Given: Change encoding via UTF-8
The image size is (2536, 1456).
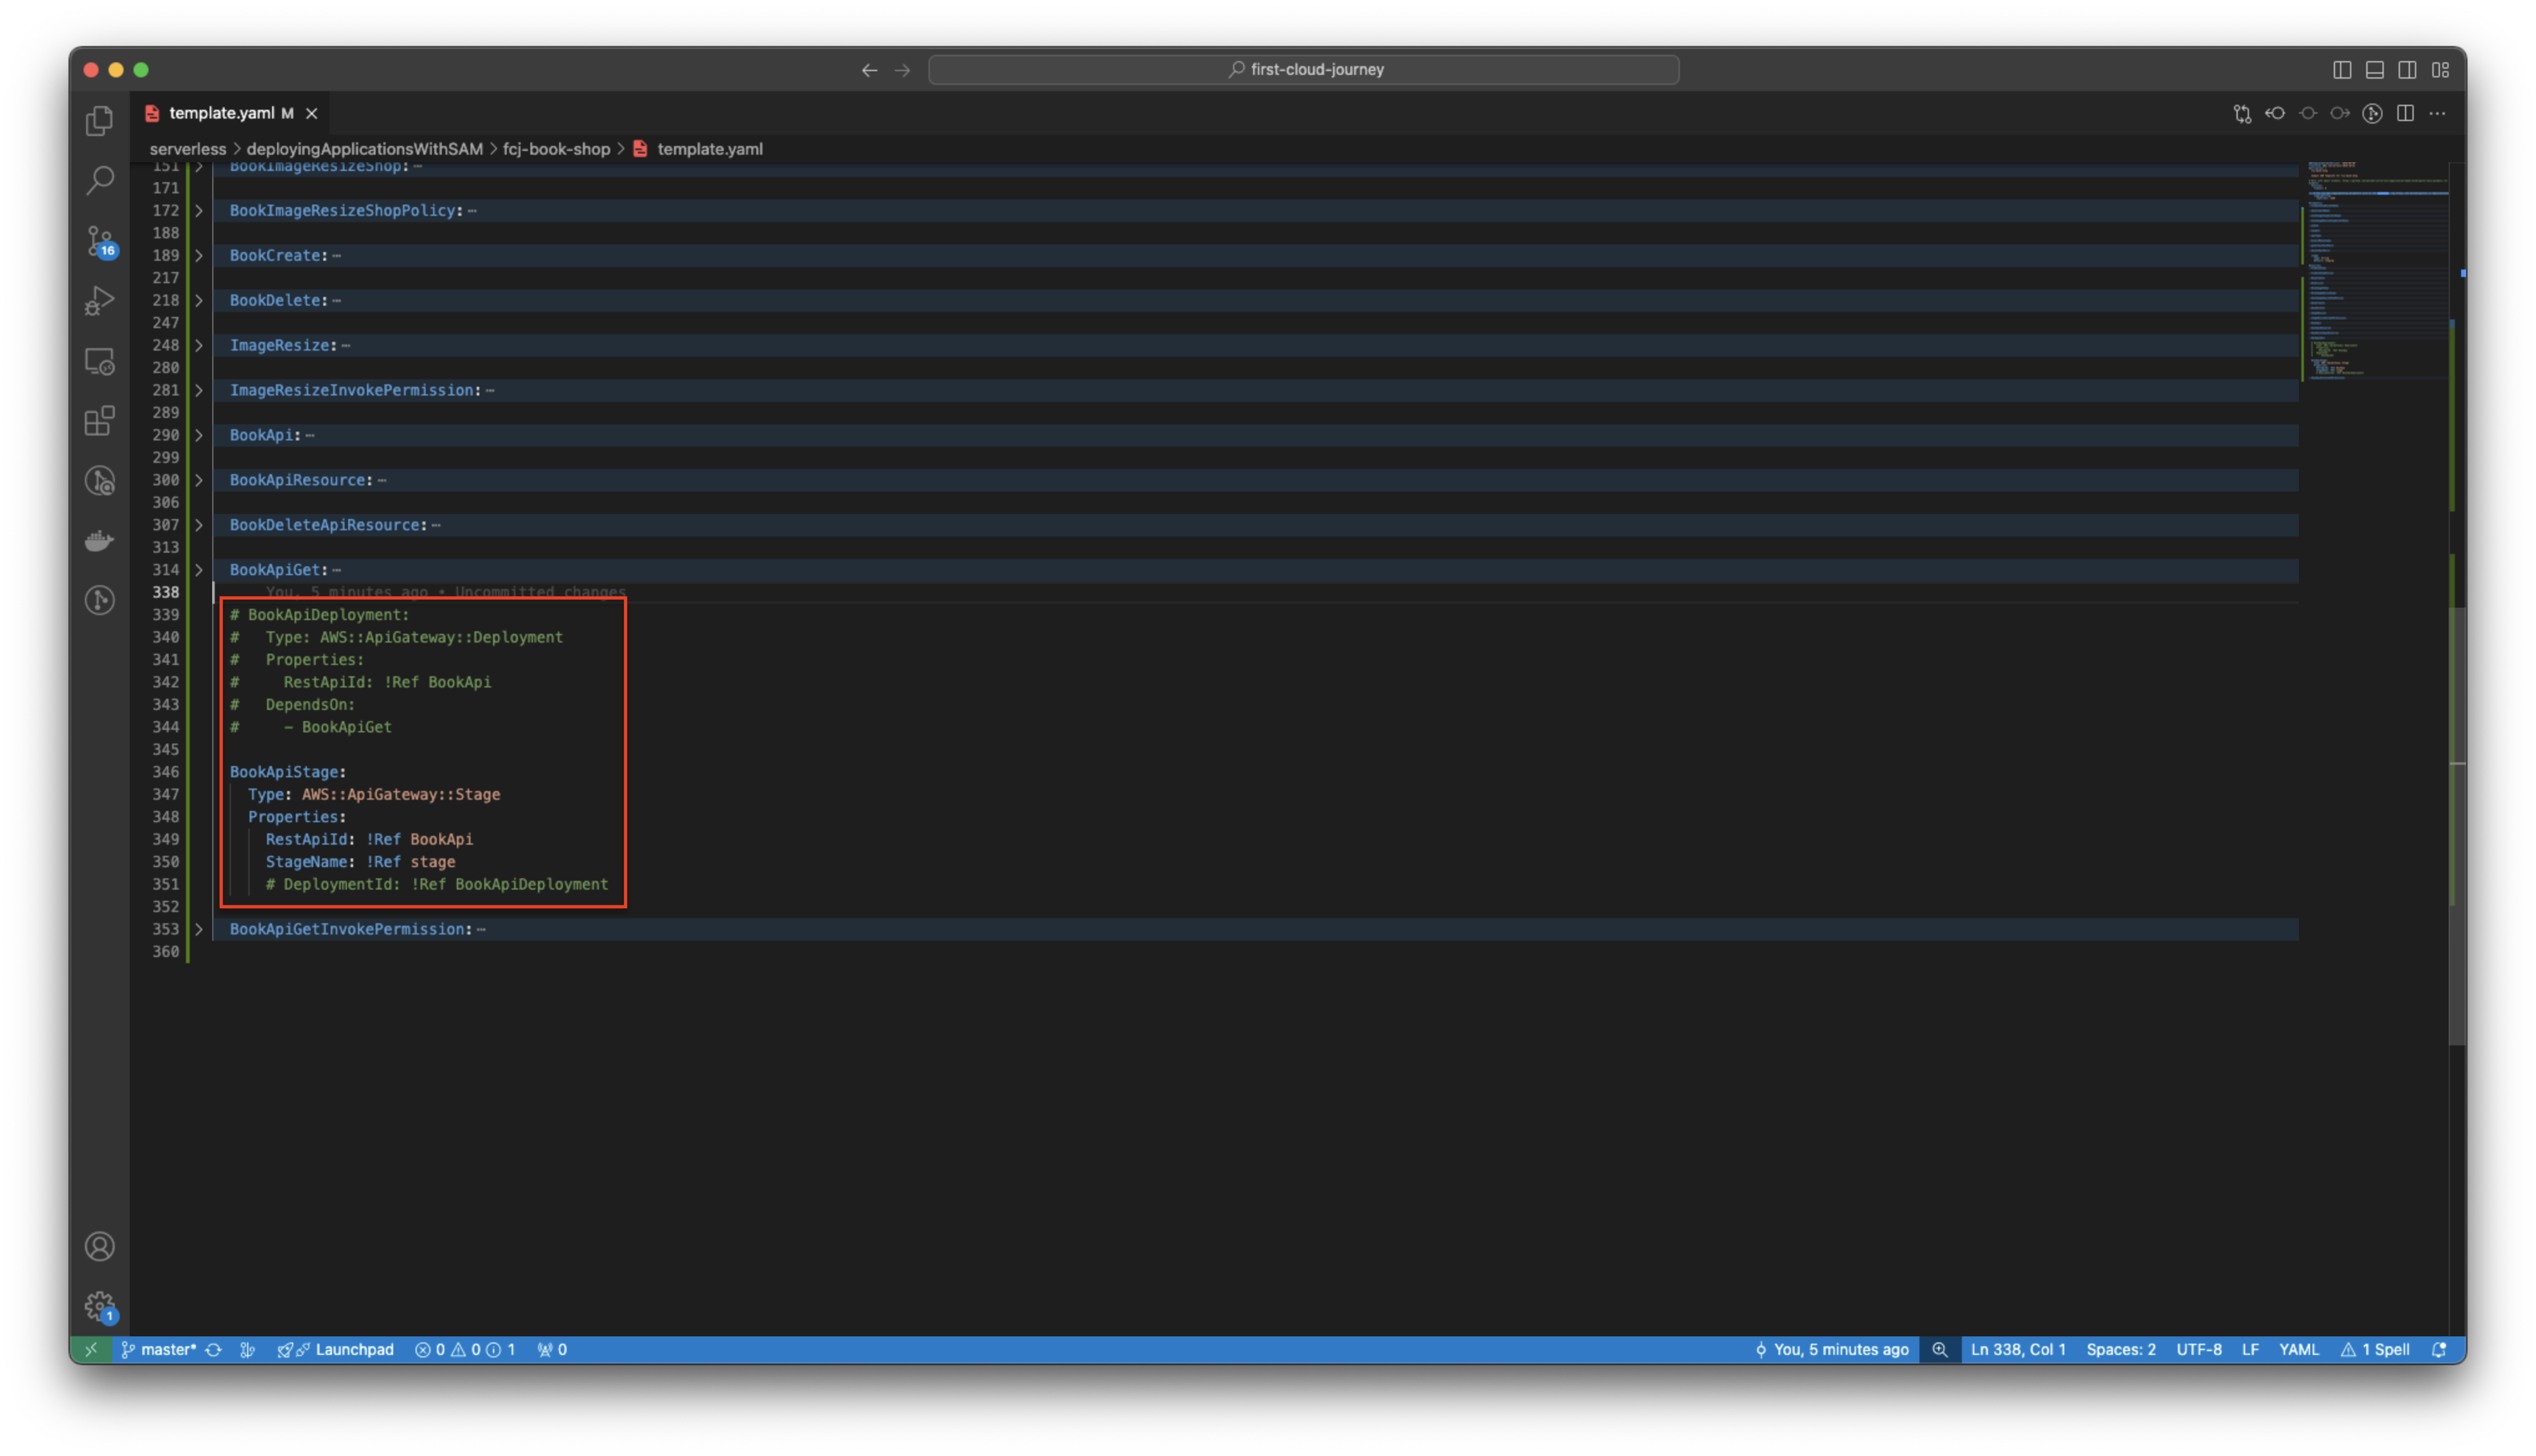Looking at the screenshot, I should [2199, 1350].
